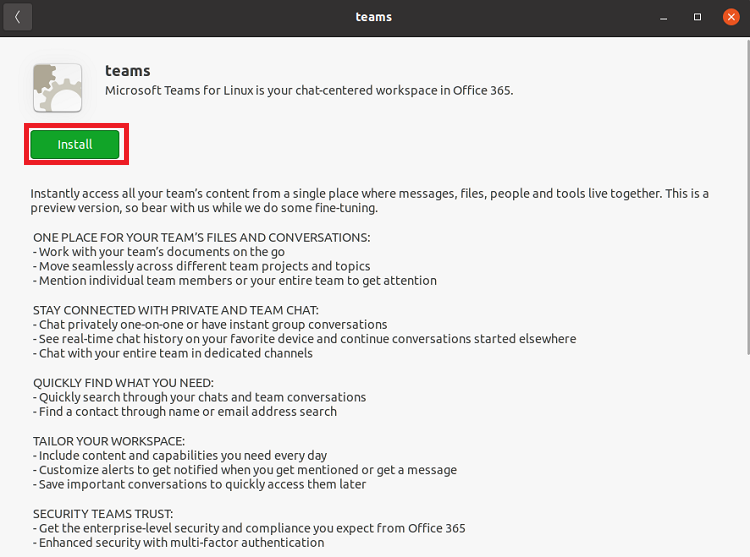Click 'Save important conversations' line
Image resolution: width=750 pixels, height=557 pixels.
coord(199,484)
